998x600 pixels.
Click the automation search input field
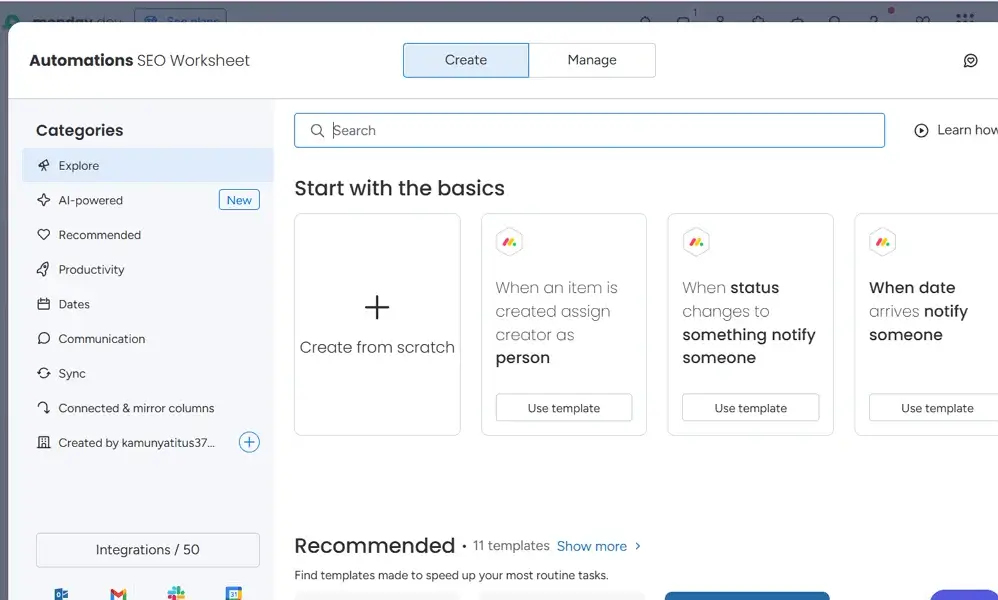coord(589,130)
